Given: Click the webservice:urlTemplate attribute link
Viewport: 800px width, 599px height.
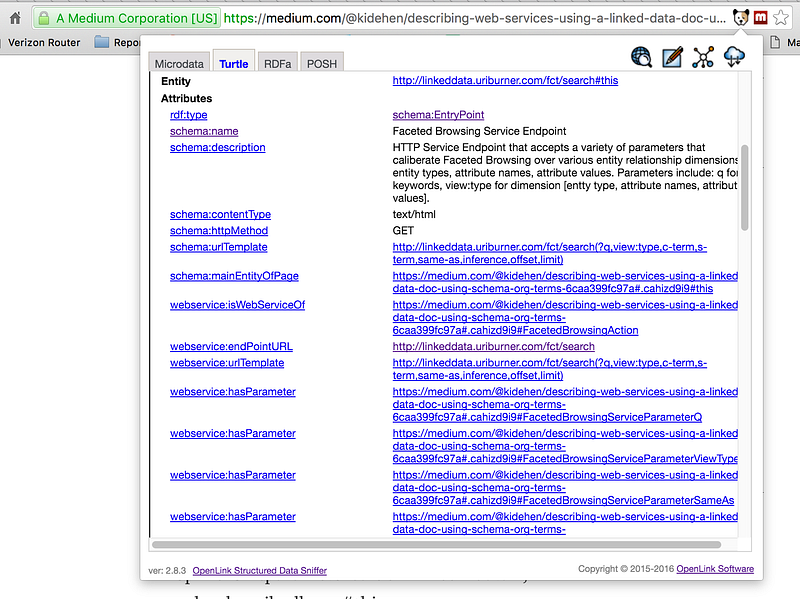Looking at the screenshot, I should pyautogui.click(x=227, y=363).
